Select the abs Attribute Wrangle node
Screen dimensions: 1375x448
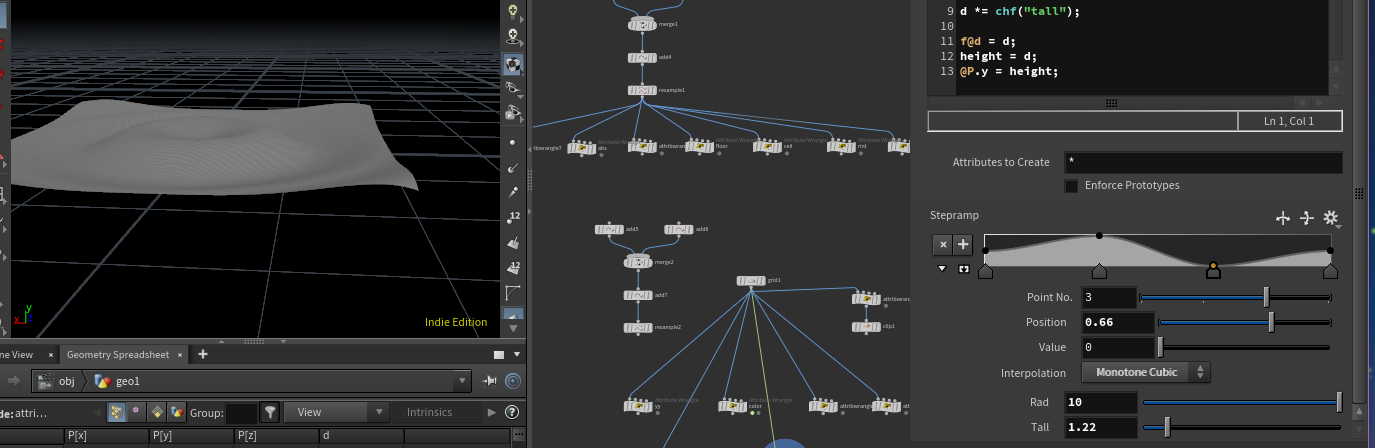pos(582,147)
